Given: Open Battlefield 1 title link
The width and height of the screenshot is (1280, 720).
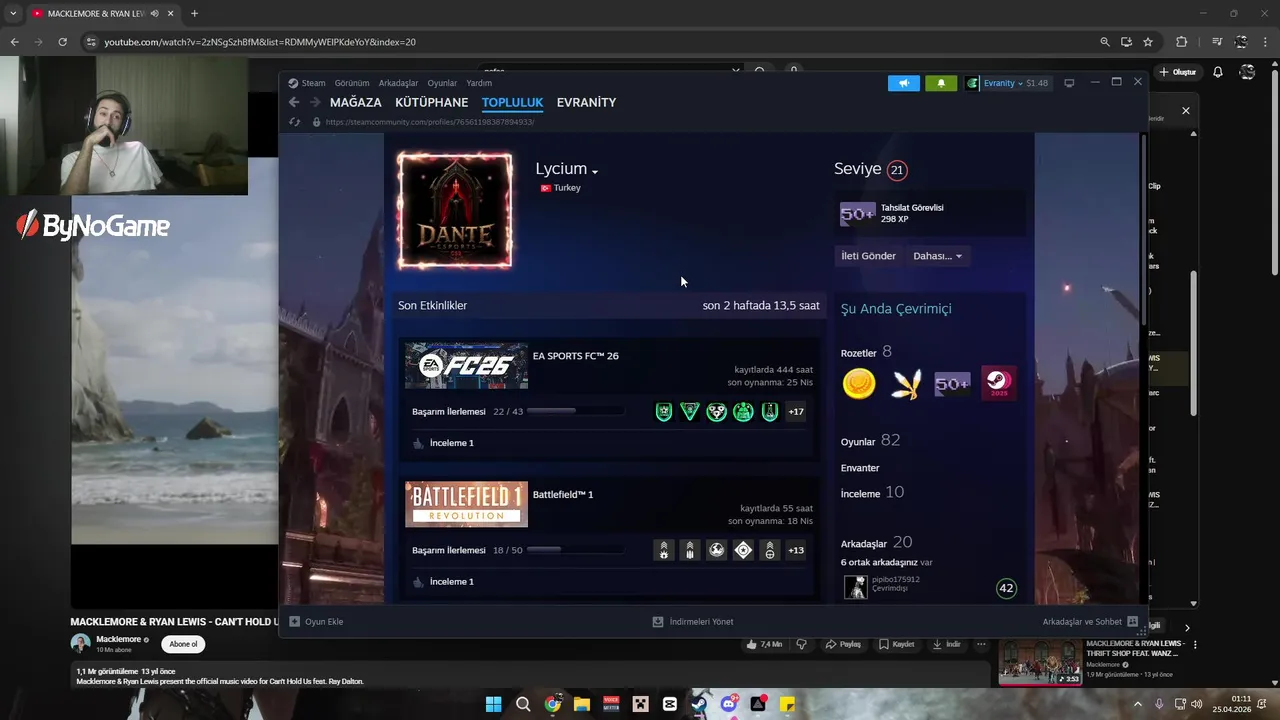Looking at the screenshot, I should (563, 495).
